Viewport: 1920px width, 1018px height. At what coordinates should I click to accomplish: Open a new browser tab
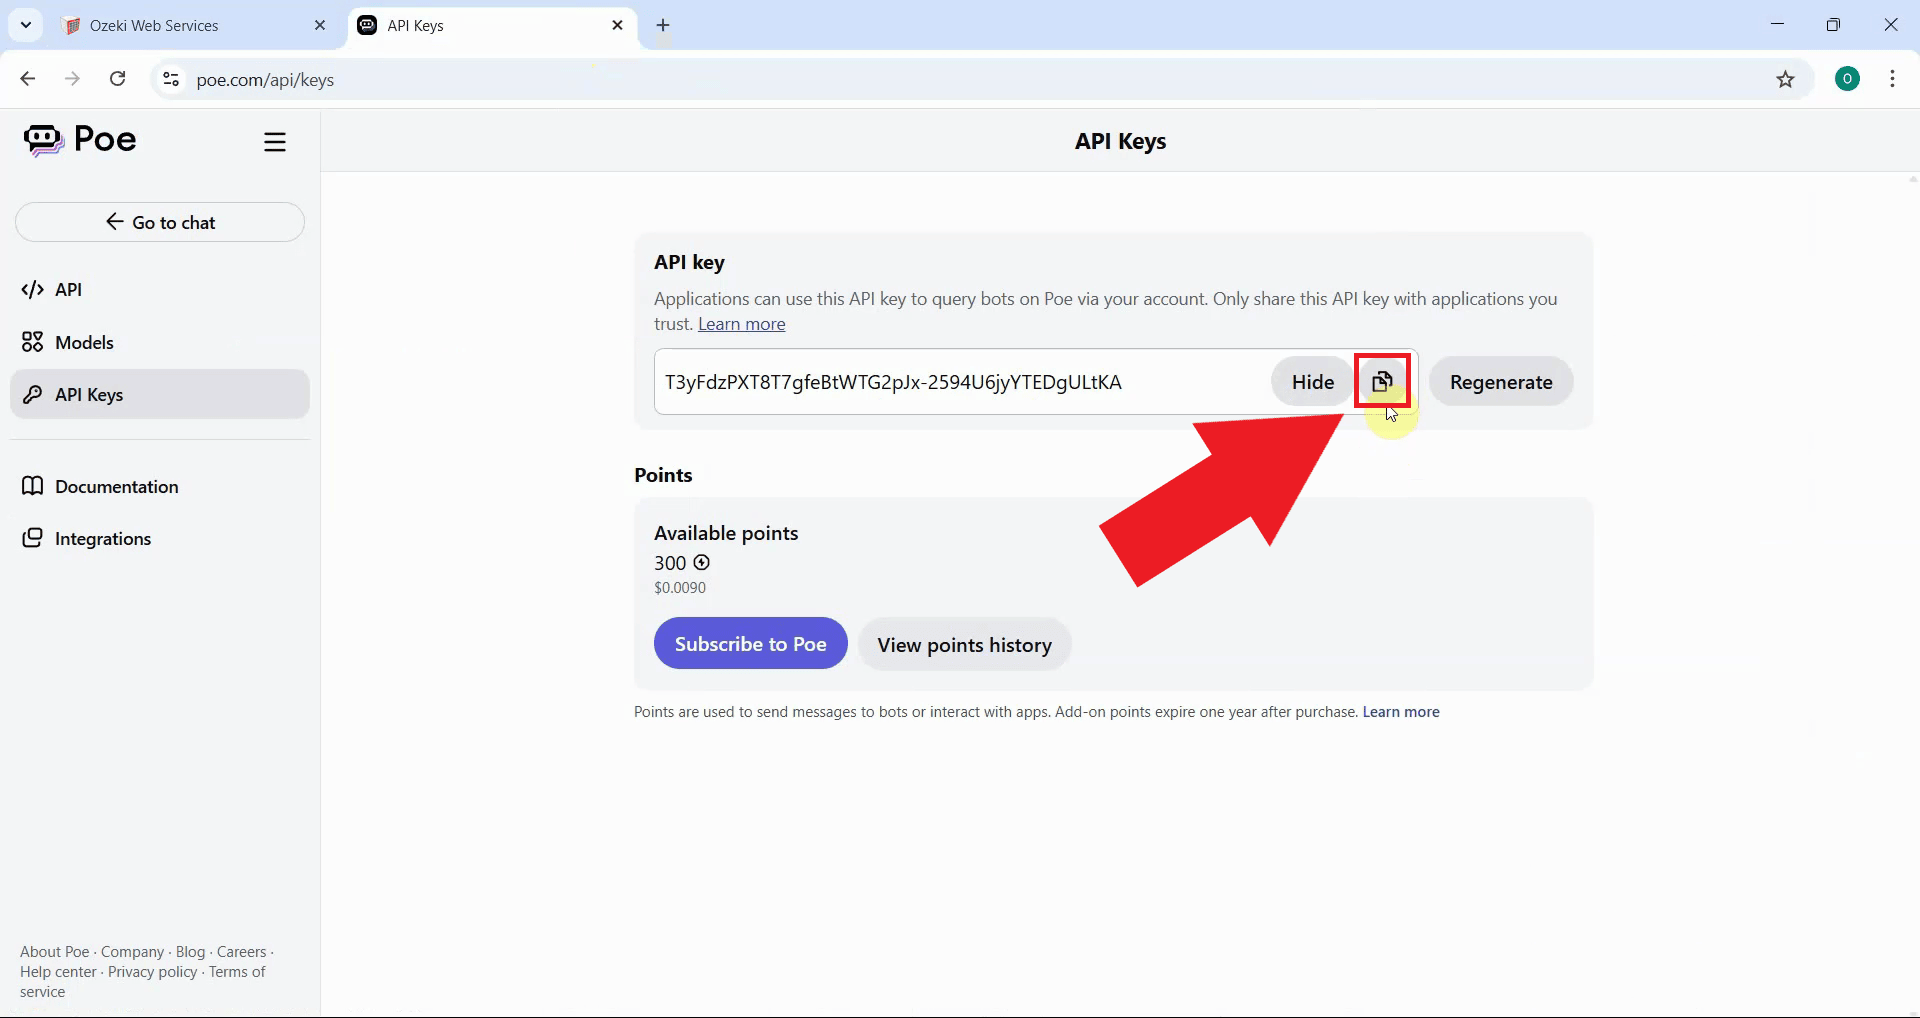click(x=663, y=26)
